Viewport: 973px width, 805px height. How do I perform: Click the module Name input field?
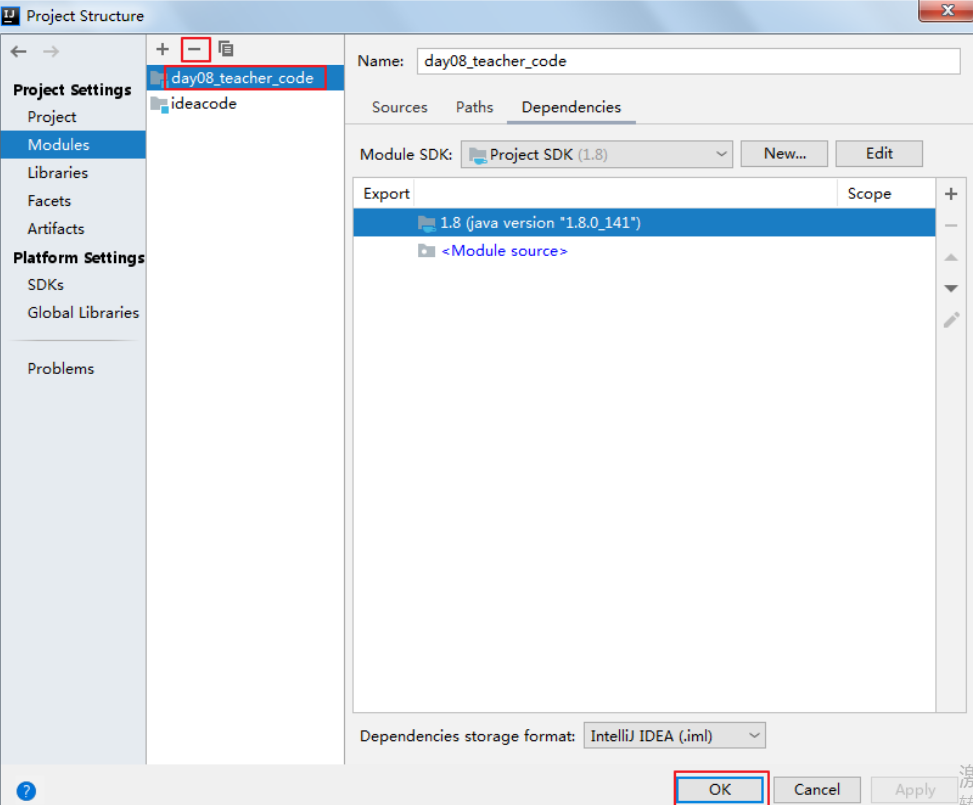689,61
